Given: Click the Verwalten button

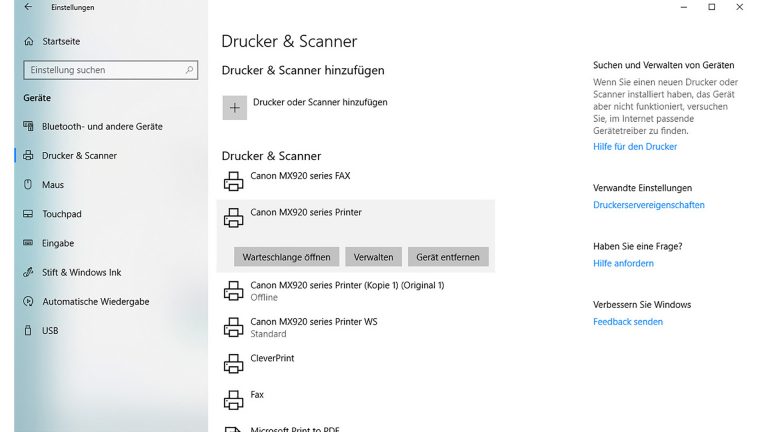Looking at the screenshot, I should (x=374, y=257).
